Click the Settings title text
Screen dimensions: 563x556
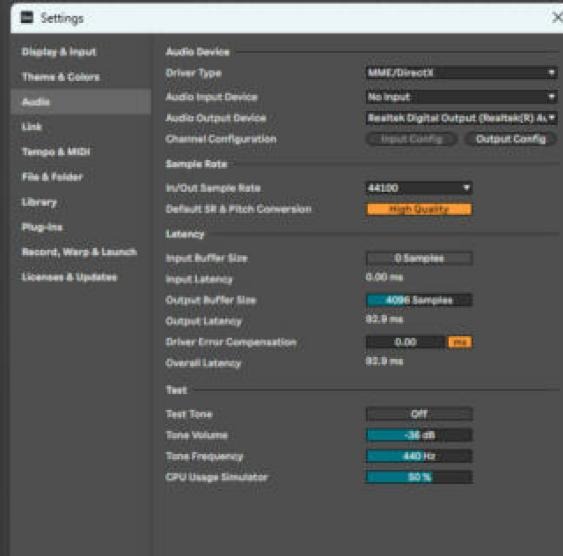pyautogui.click(x=62, y=18)
